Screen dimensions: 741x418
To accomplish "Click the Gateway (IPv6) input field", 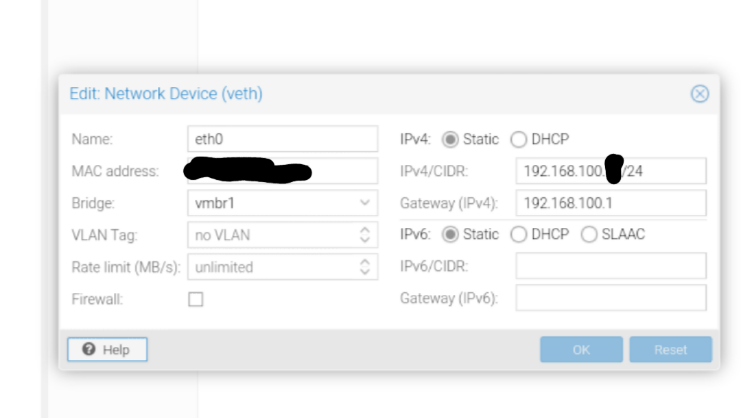I will pyautogui.click(x=611, y=299).
